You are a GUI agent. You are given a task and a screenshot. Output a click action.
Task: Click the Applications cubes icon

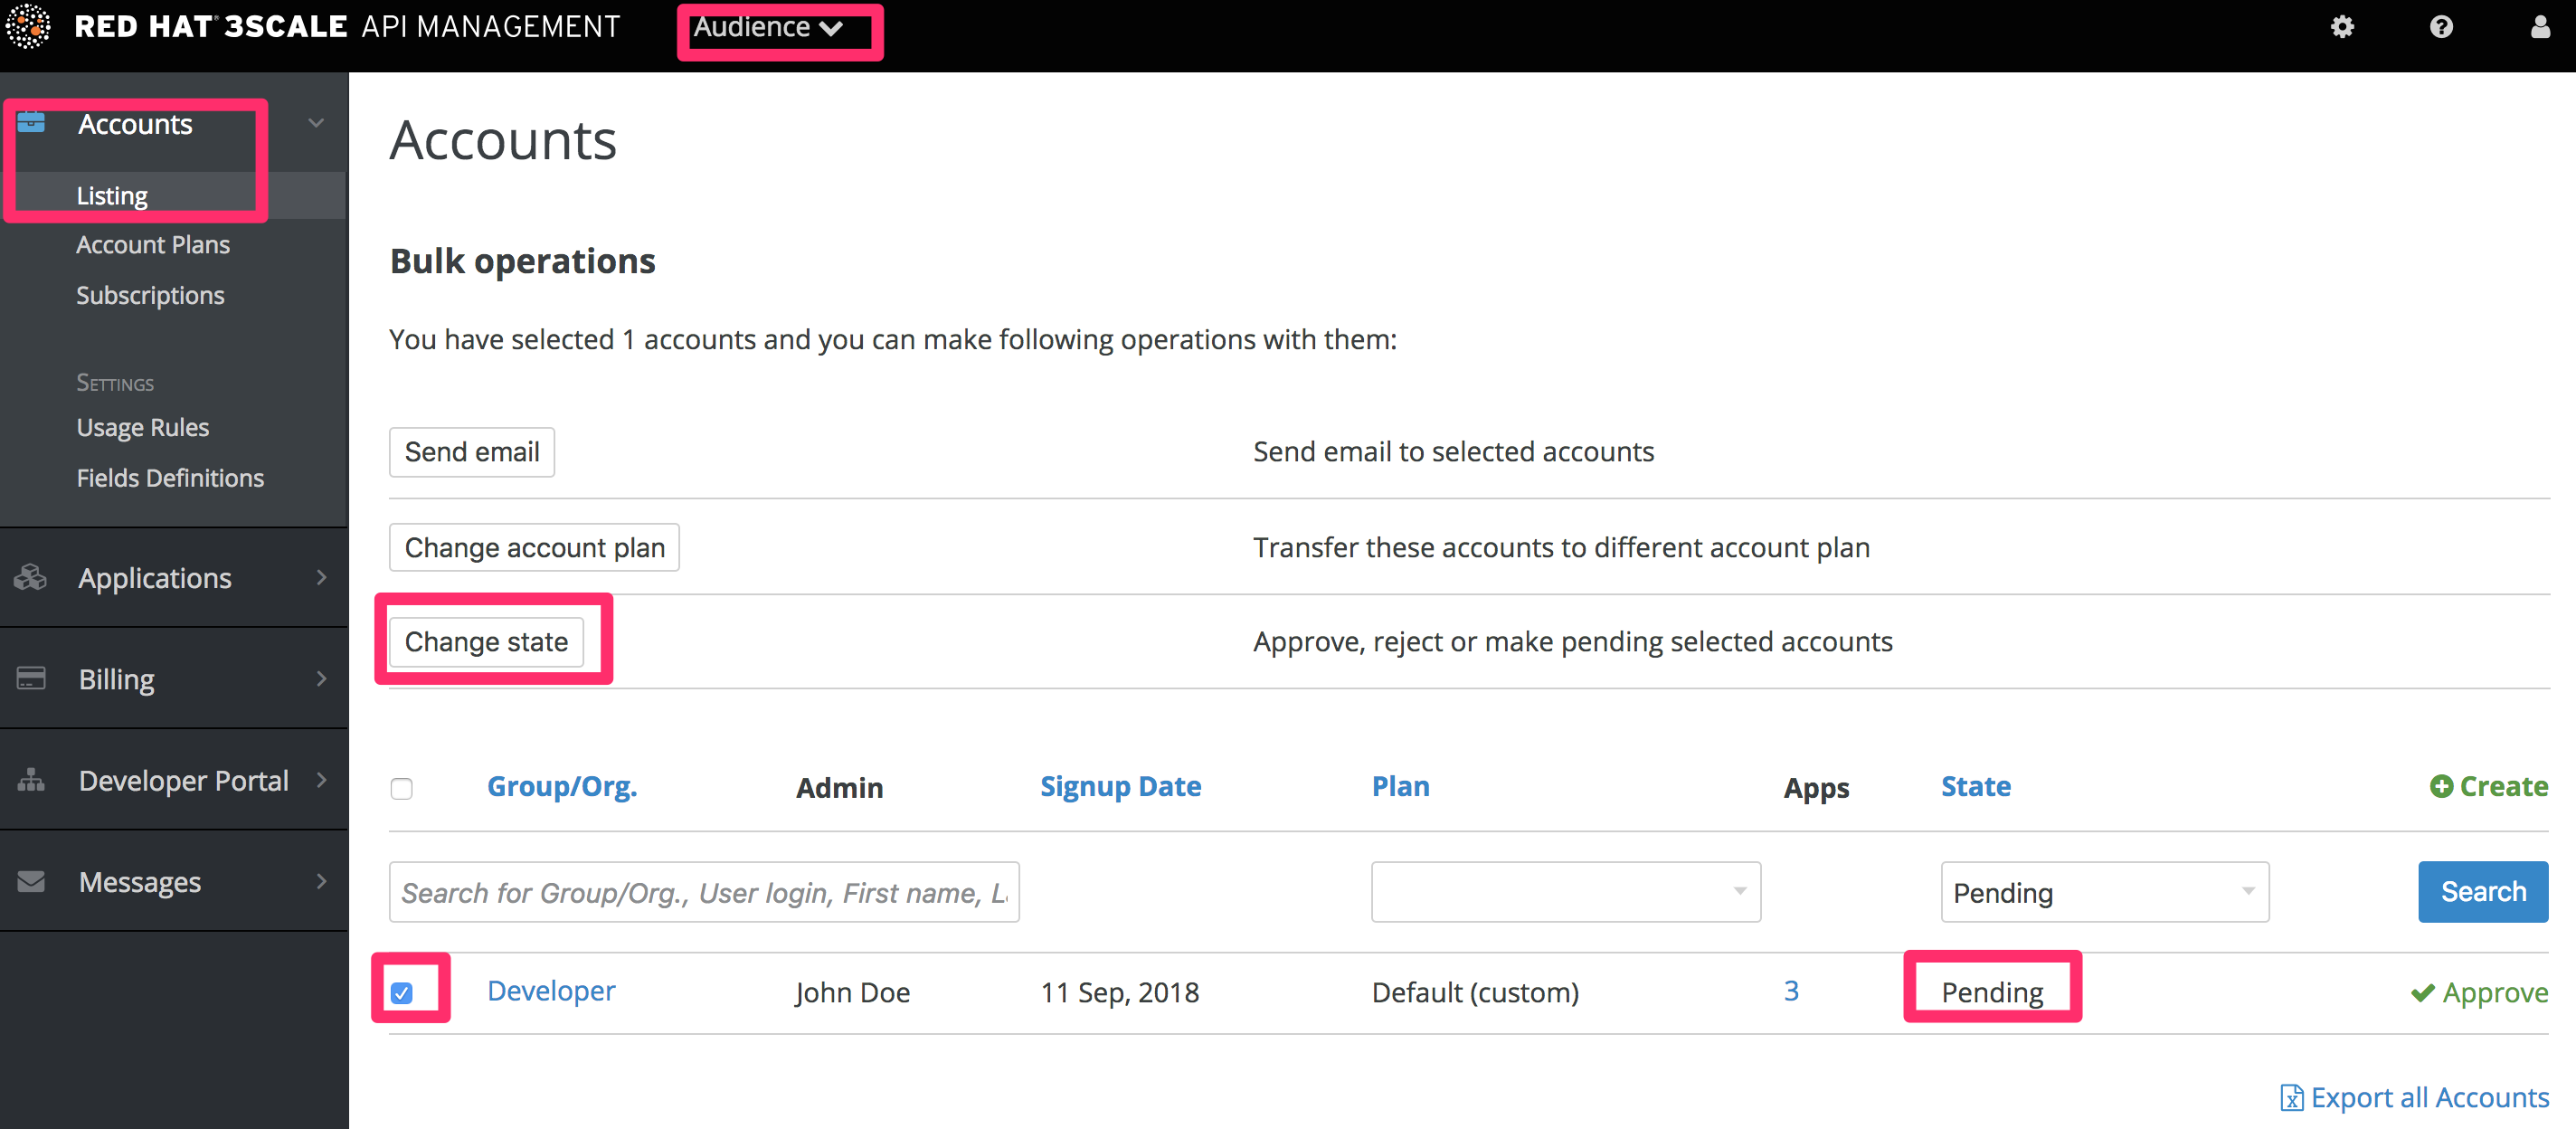[31, 578]
